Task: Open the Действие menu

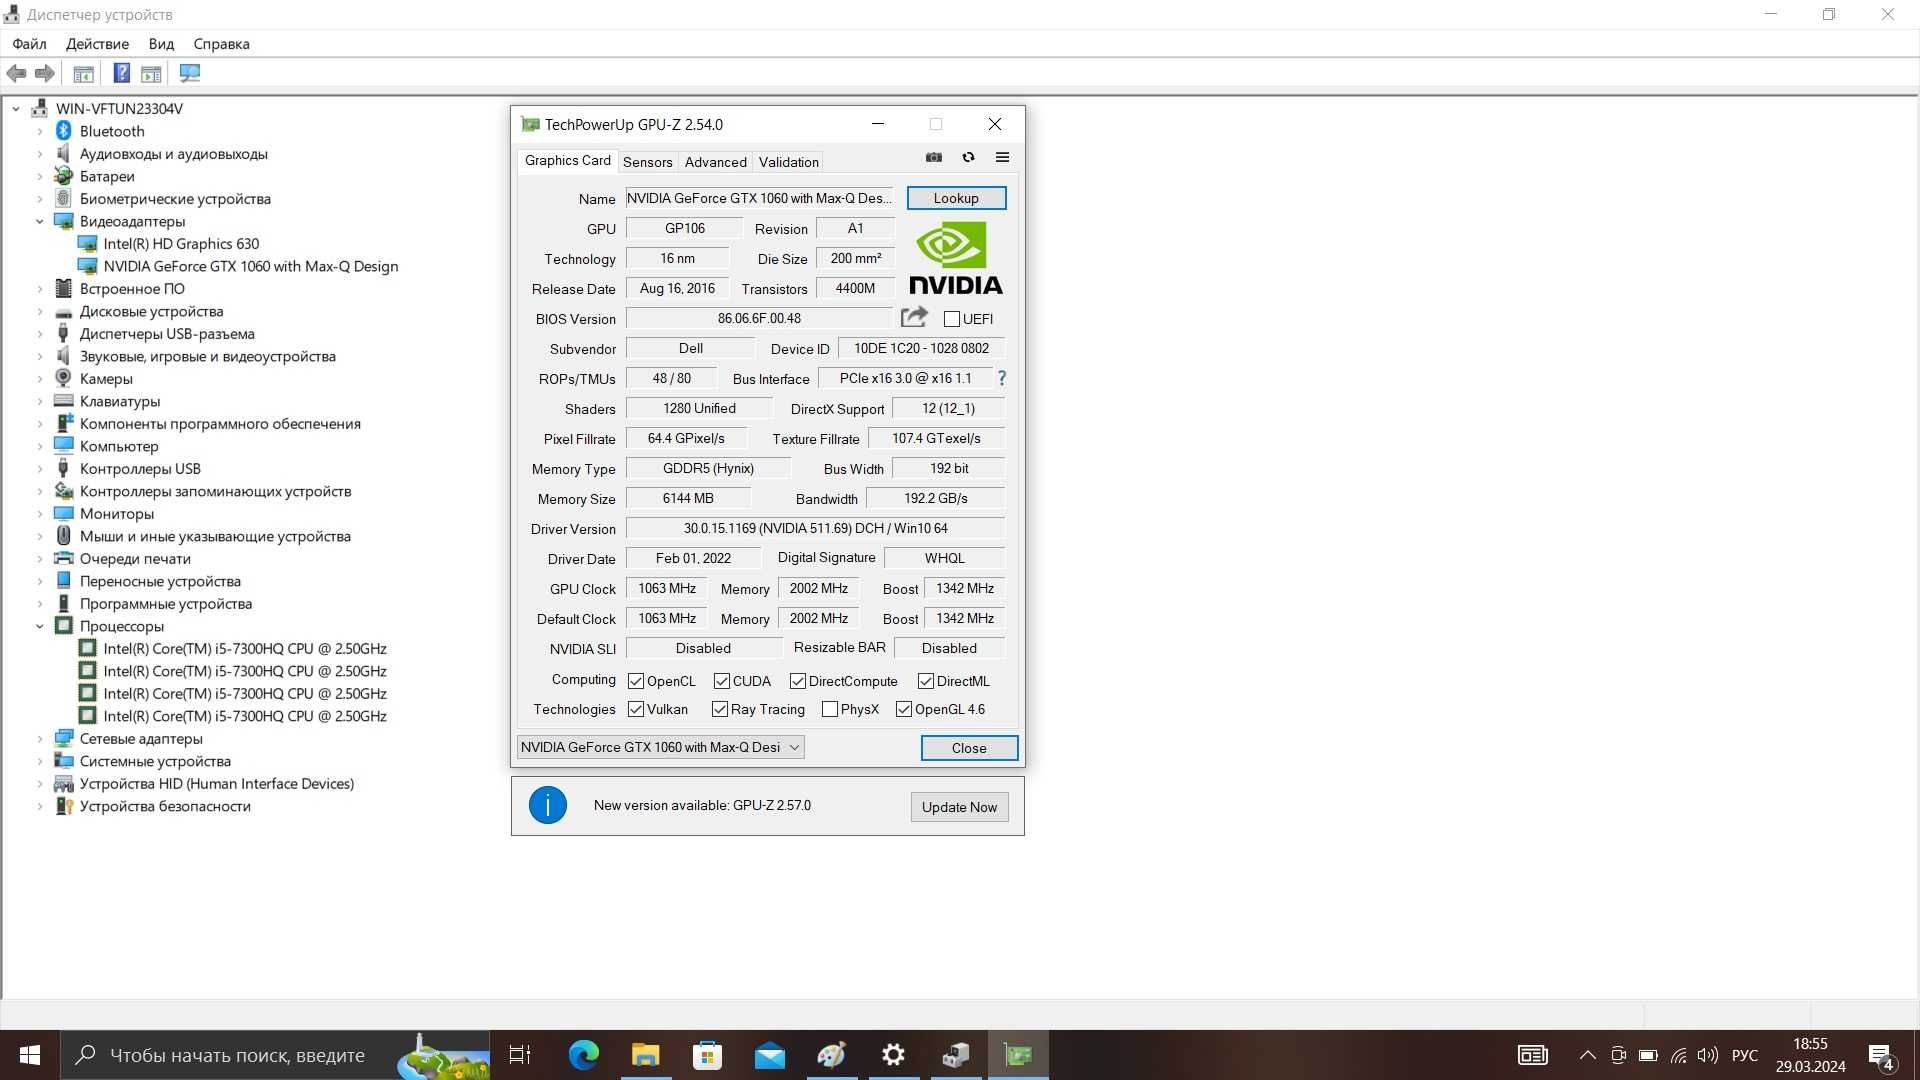Action: pyautogui.click(x=97, y=44)
